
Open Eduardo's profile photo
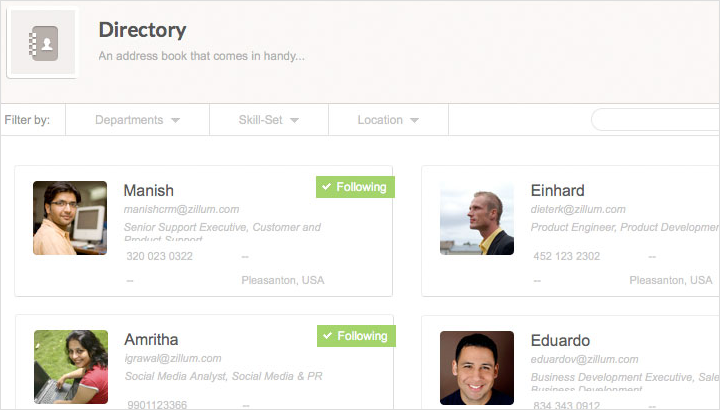coord(477,367)
